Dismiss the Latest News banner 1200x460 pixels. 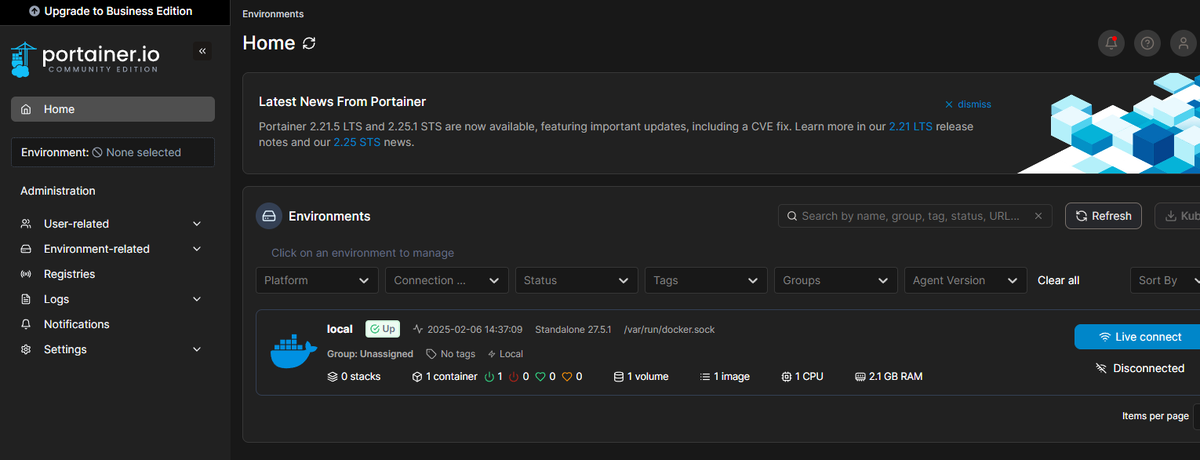pyautogui.click(x=968, y=104)
